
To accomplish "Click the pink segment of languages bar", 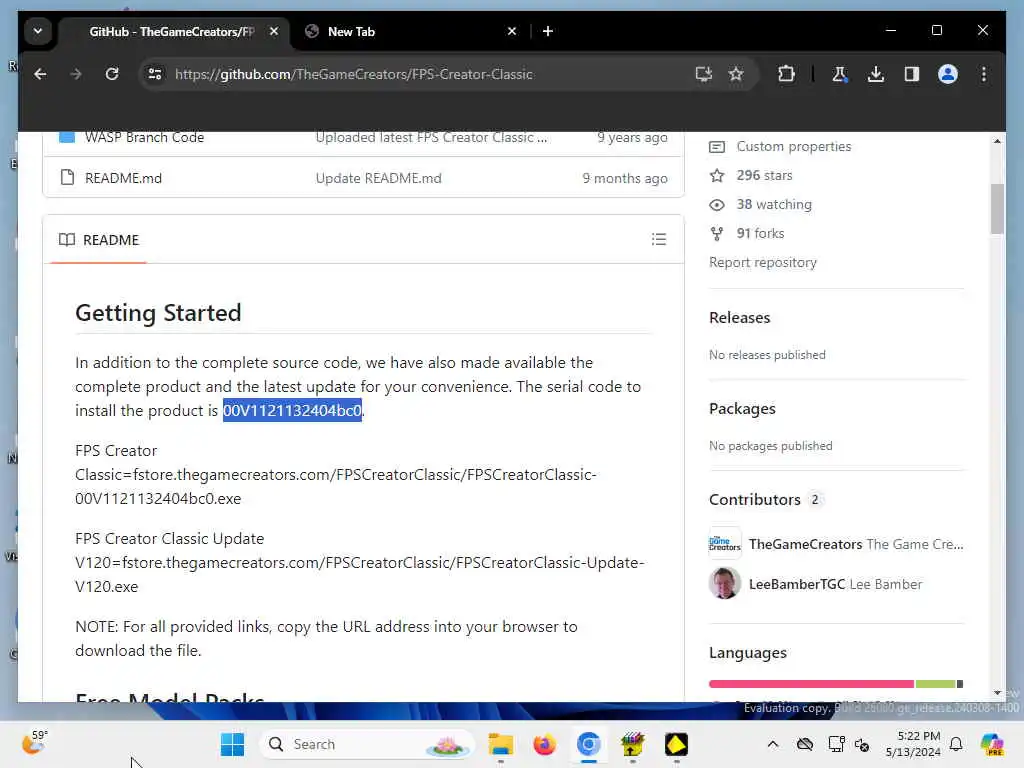I will coord(811,684).
